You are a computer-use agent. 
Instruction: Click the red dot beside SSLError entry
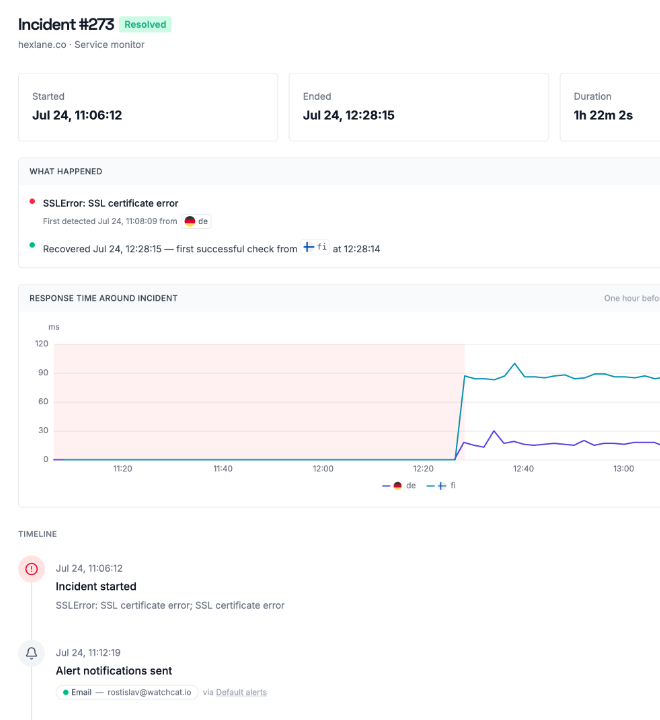pos(32,201)
